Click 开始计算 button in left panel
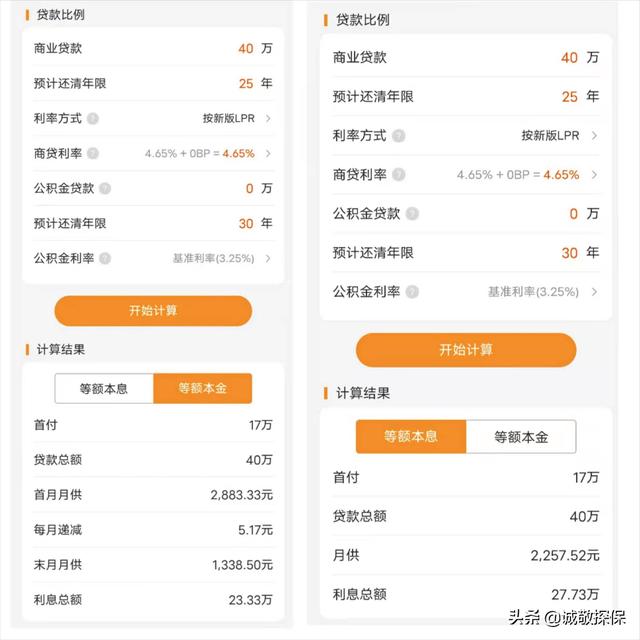The width and height of the screenshot is (640, 640). pos(153,311)
